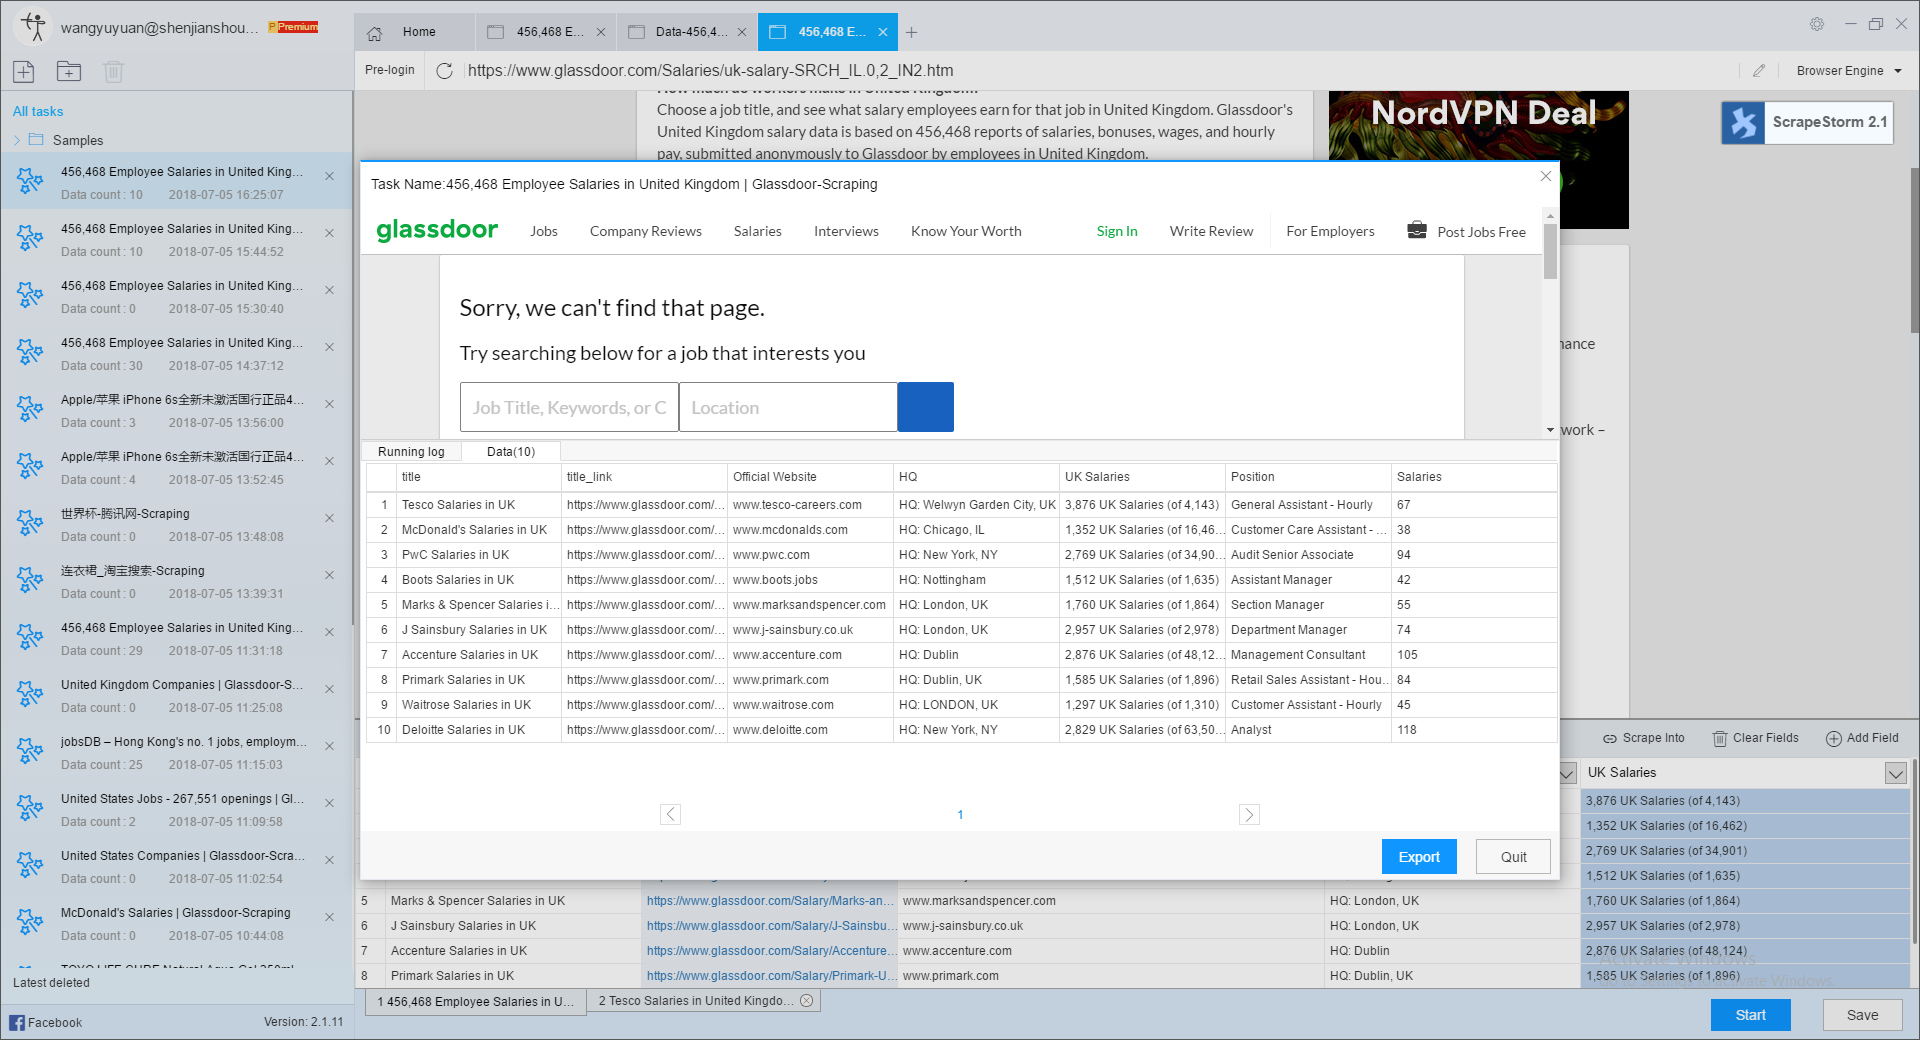Click the new folder icon in the sidebar toolbar
The height and width of the screenshot is (1040, 1920).
[x=69, y=71]
